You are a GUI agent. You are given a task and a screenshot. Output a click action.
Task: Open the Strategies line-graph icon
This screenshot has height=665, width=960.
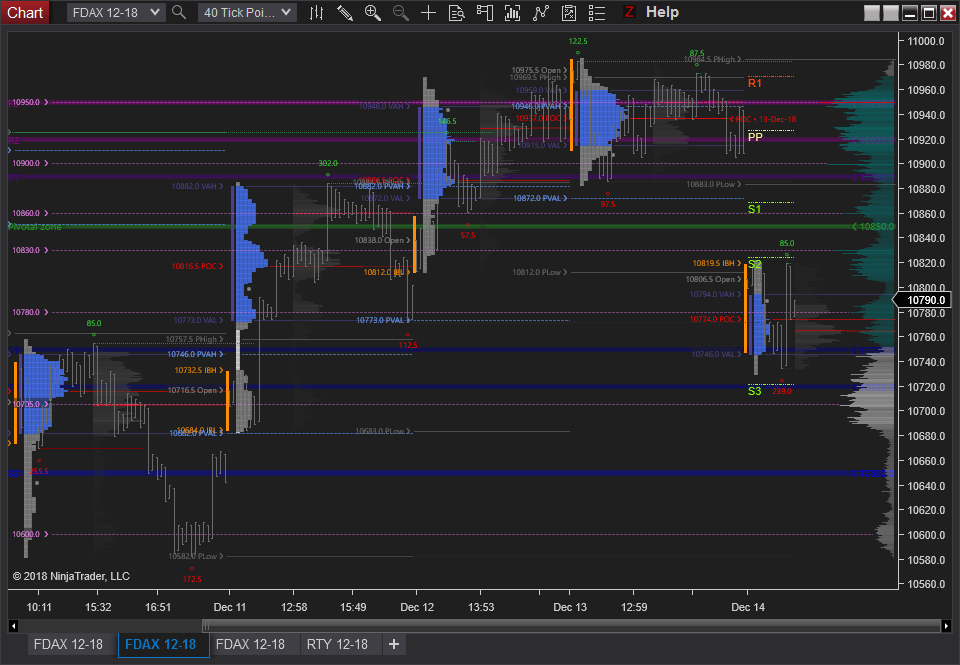541,12
